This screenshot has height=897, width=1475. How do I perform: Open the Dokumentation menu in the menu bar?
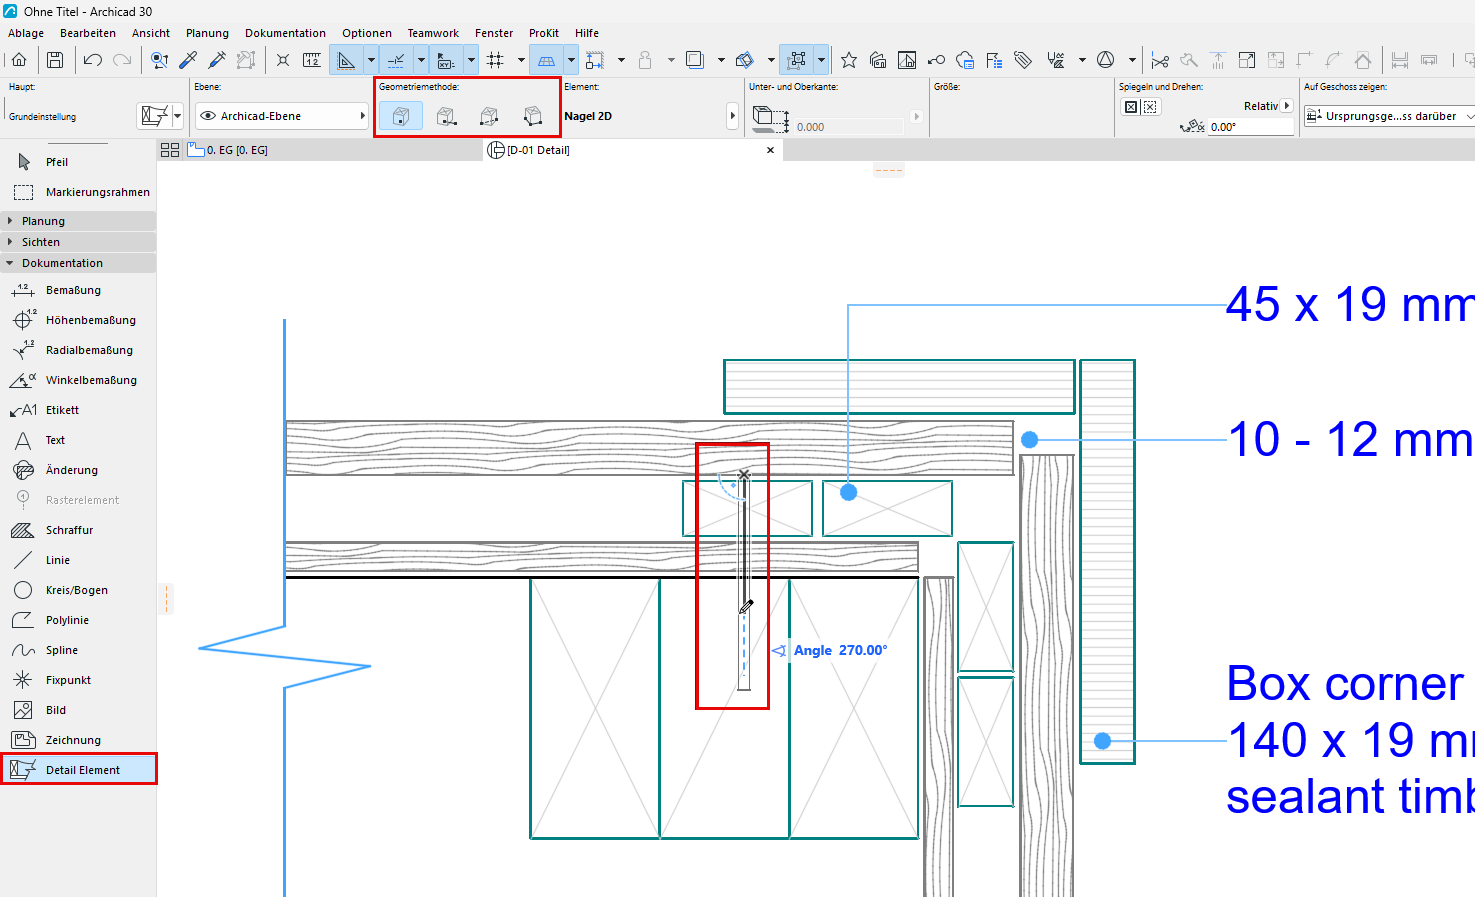point(285,33)
